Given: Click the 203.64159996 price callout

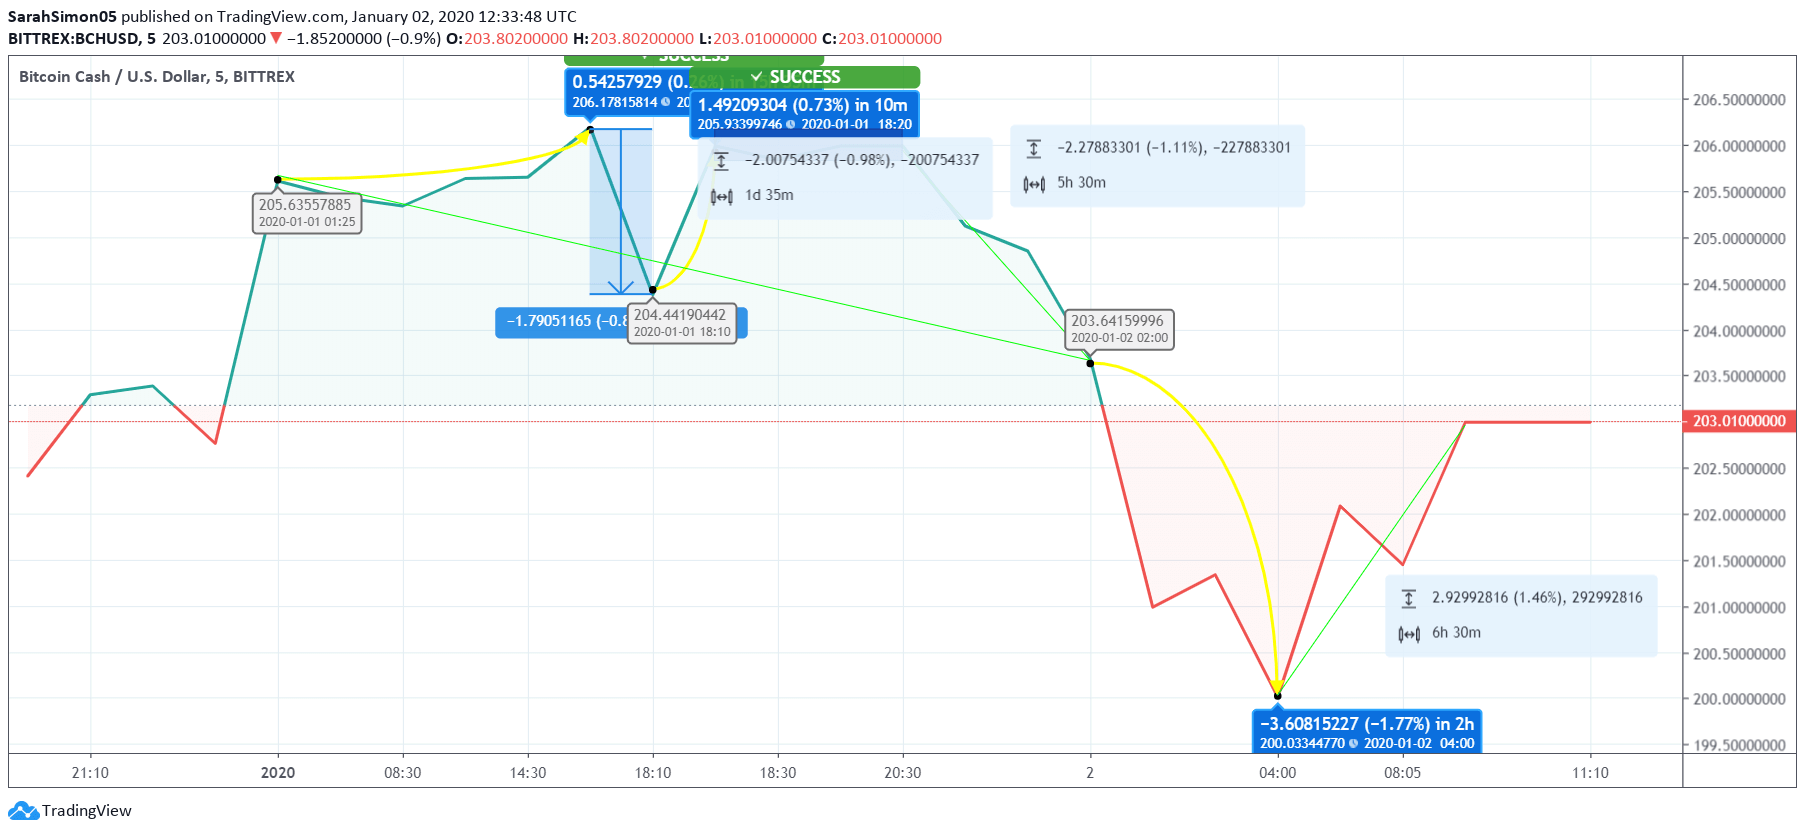Looking at the screenshot, I should (x=1118, y=328).
